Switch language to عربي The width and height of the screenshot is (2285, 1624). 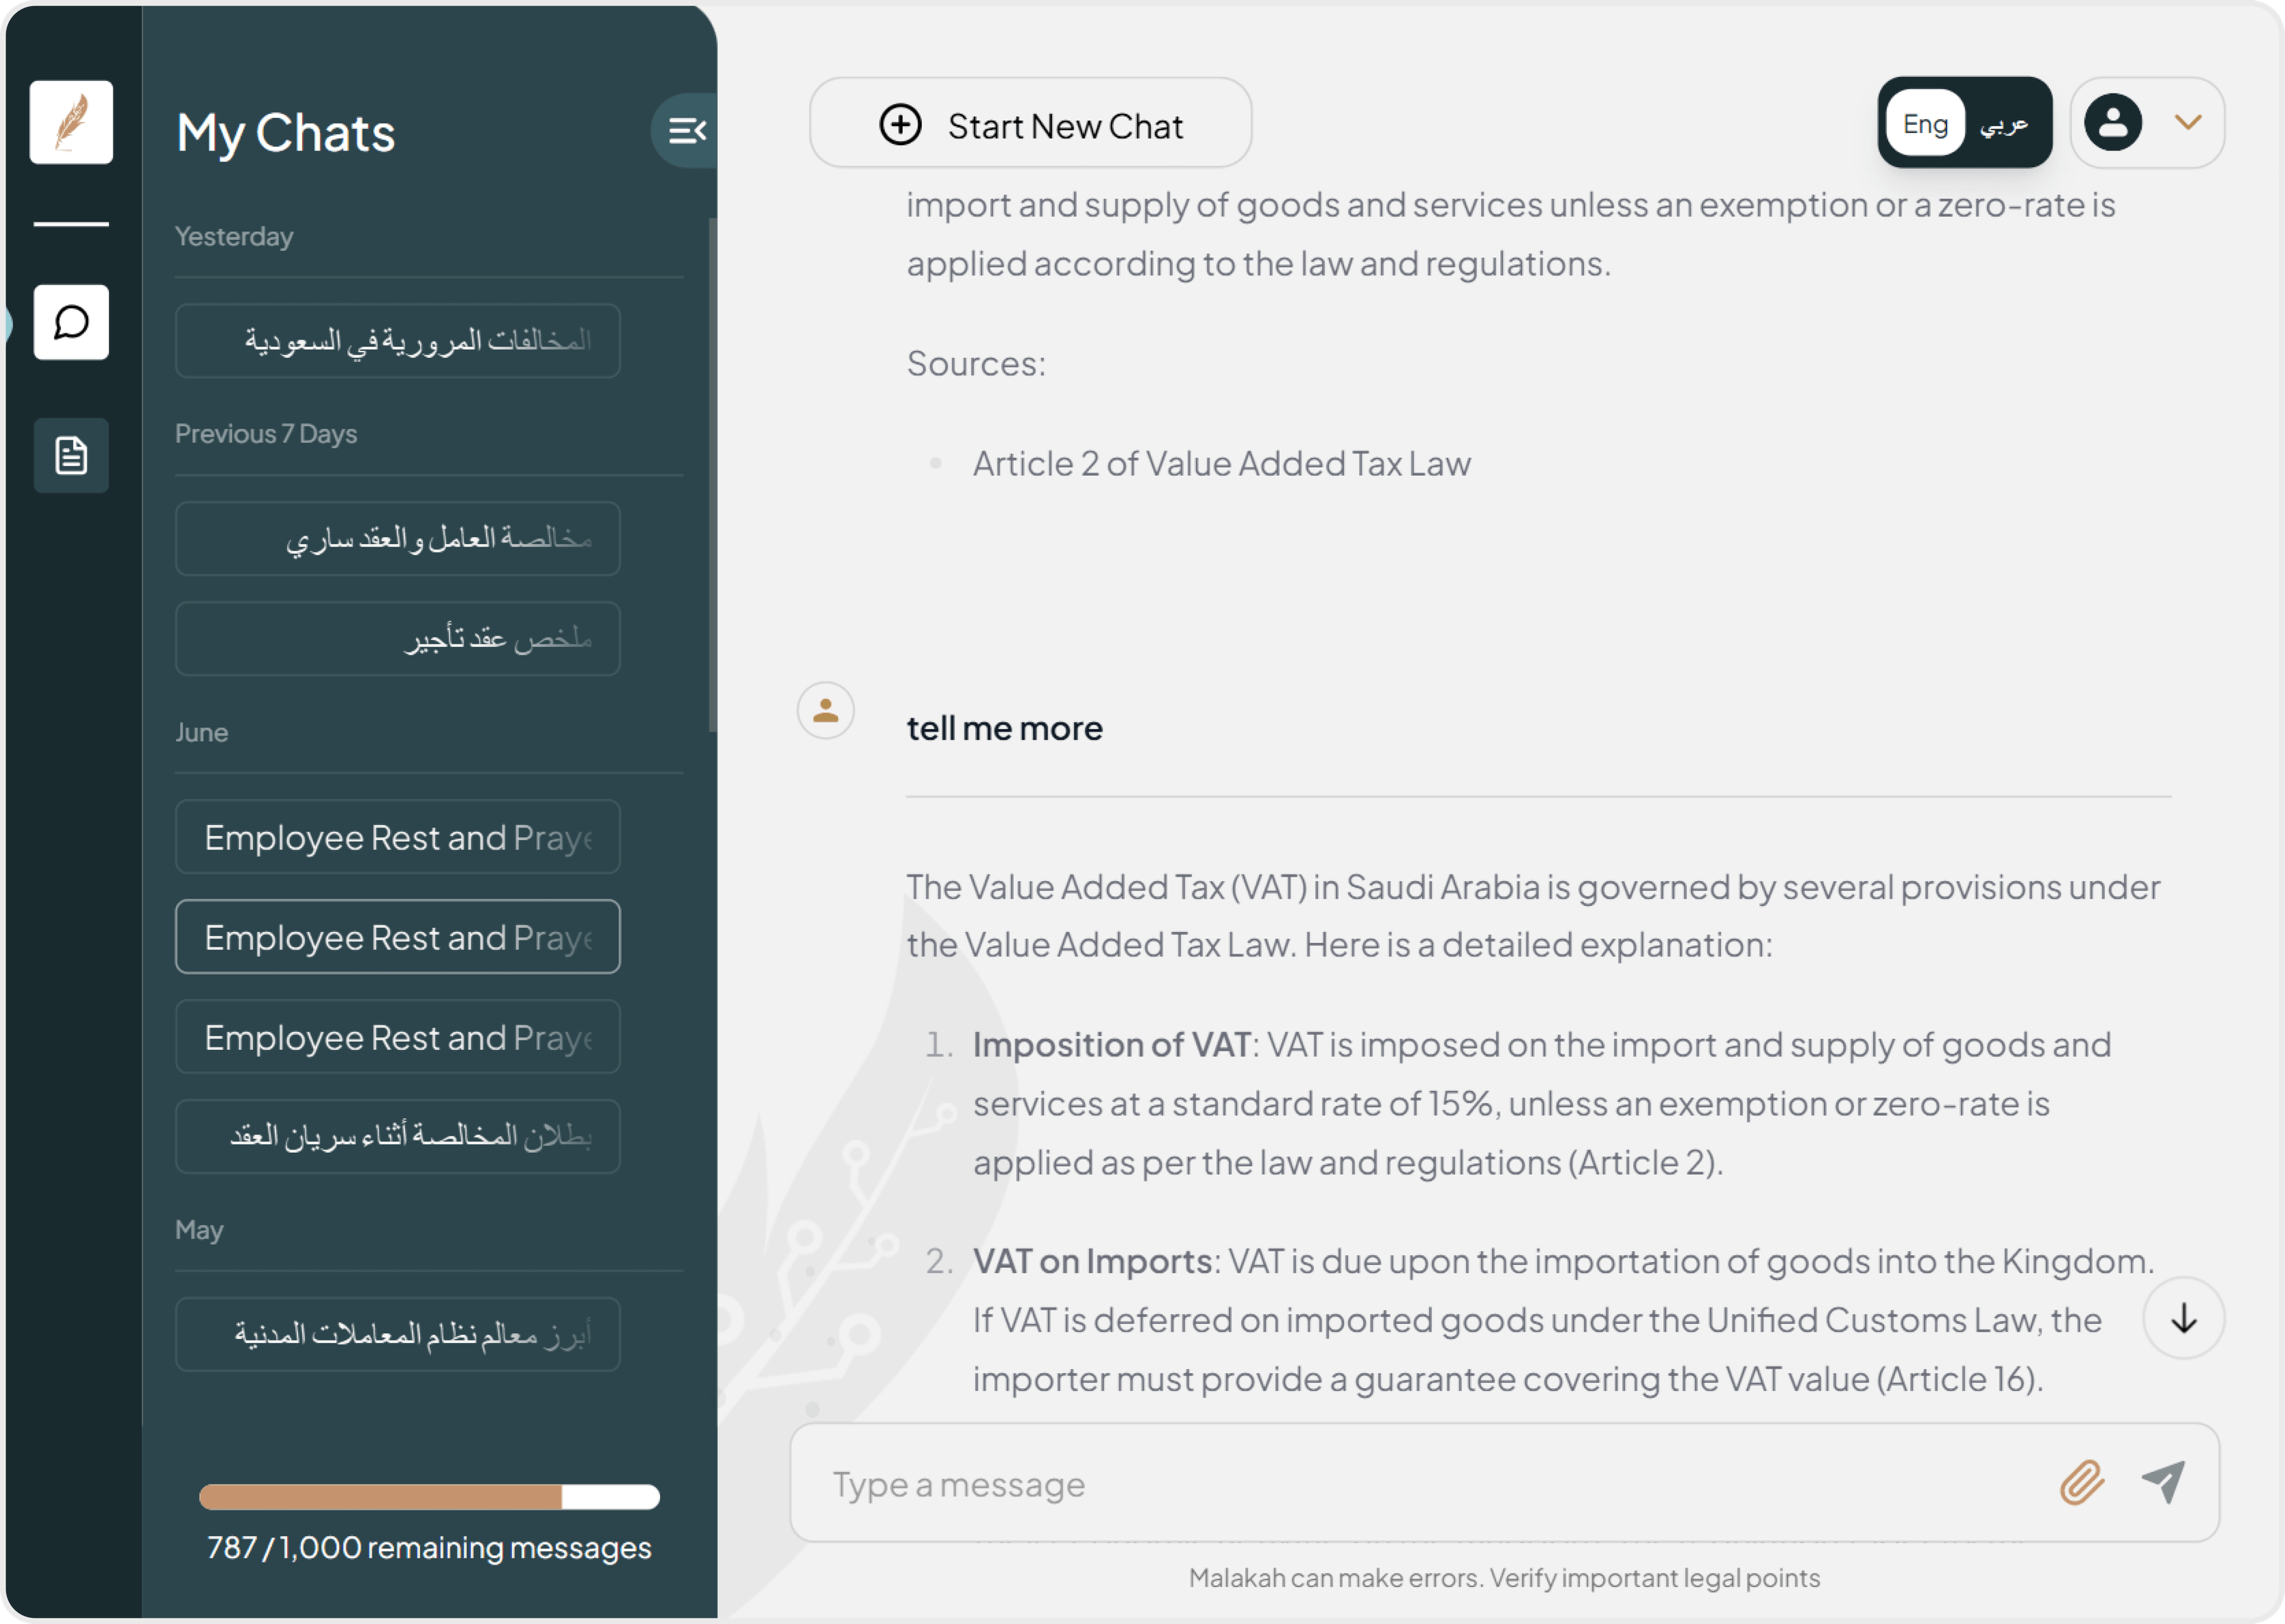click(x=2004, y=123)
